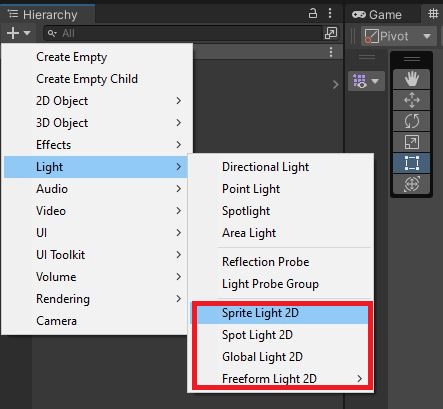This screenshot has height=409, width=443.
Task: Create a Light Probe Group
Action: tap(281, 284)
